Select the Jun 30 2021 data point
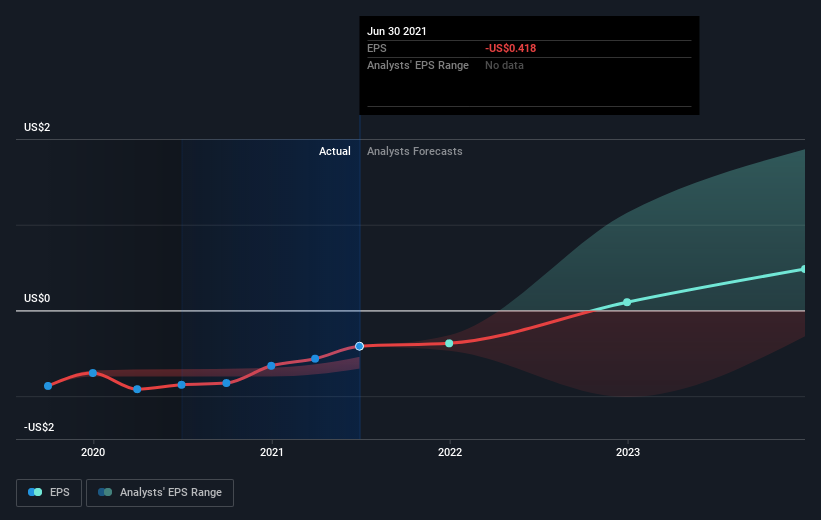The height and width of the screenshot is (520, 821). (359, 346)
